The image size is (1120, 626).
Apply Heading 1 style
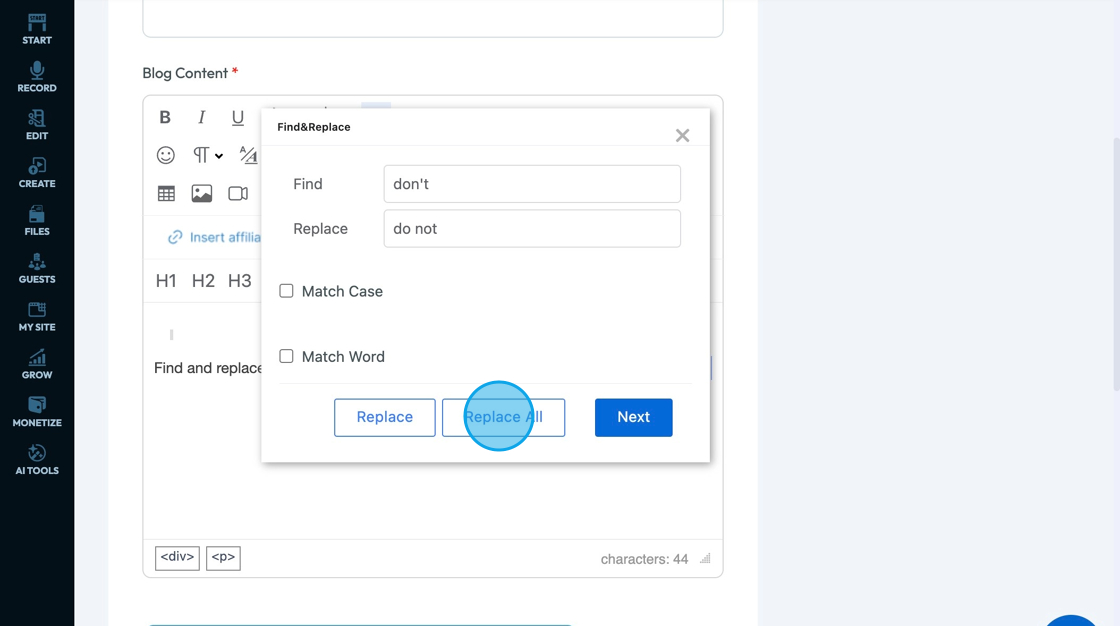(166, 281)
